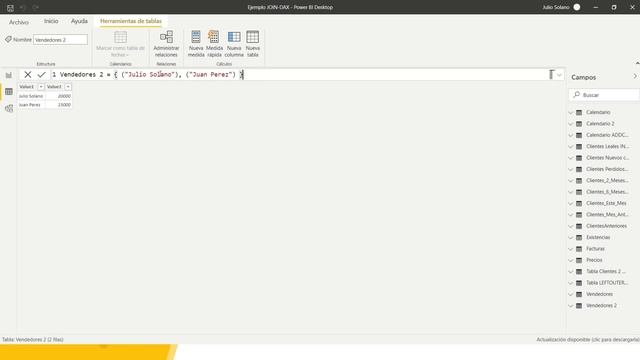Viewport: 640px width, 360px height.
Task: Expand the Tabla LEFTOUTER table chevron
Action: click(x=571, y=283)
